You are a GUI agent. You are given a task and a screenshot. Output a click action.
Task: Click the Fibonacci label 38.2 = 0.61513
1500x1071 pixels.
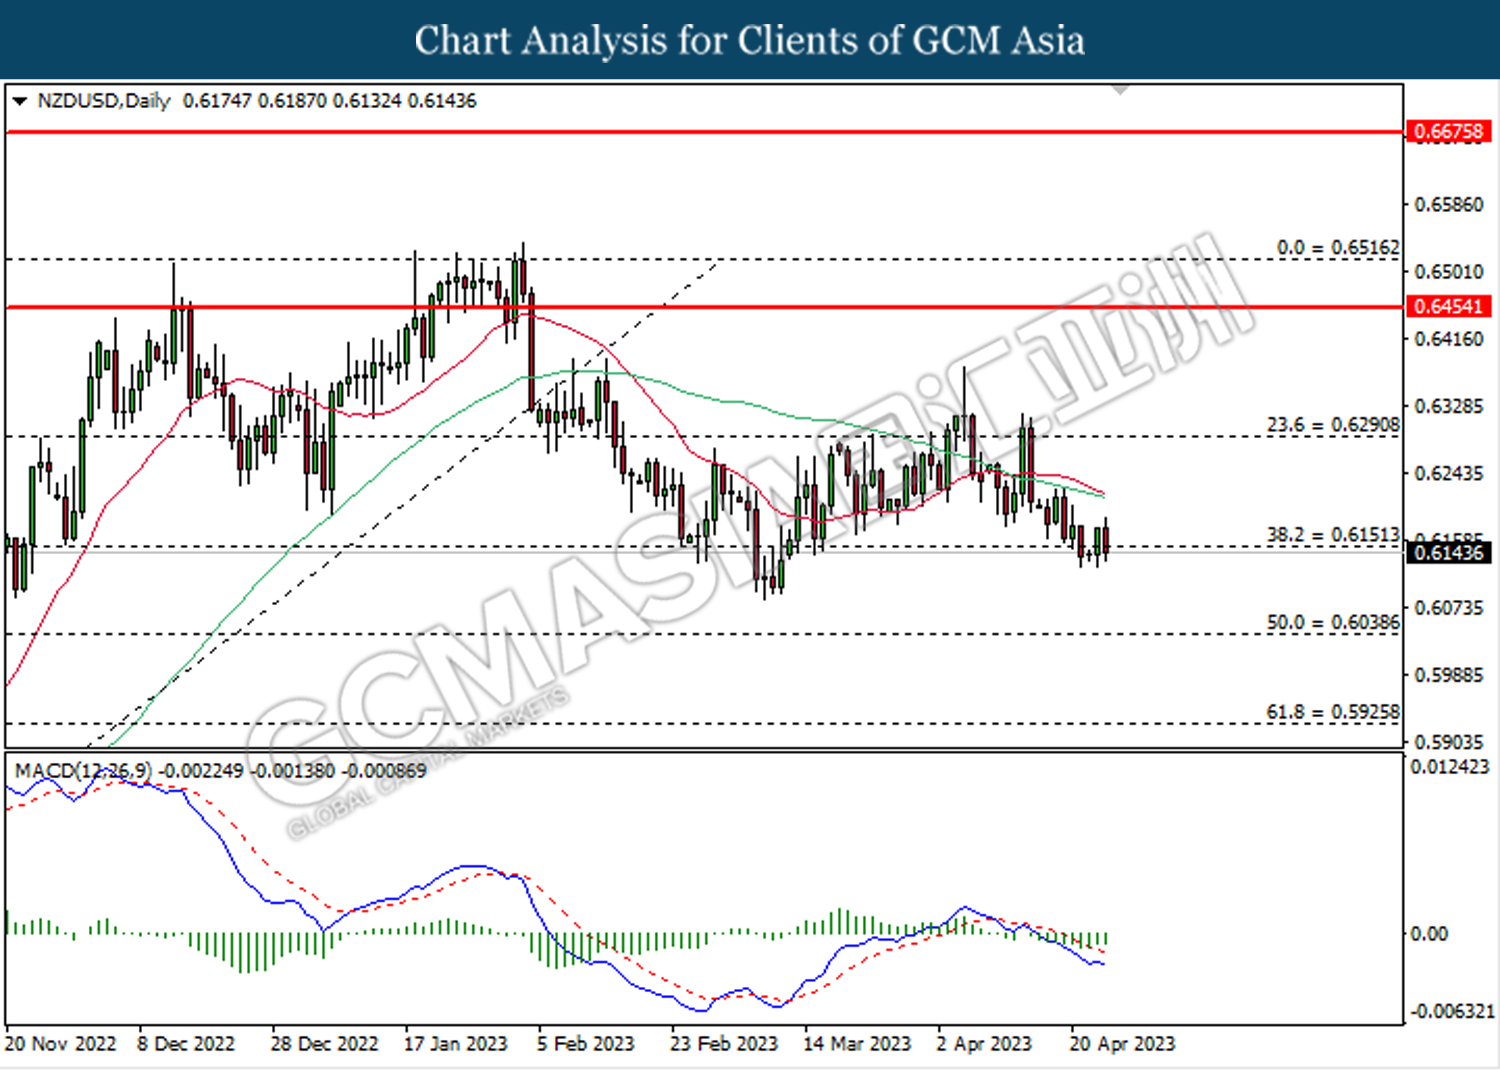1333,535
